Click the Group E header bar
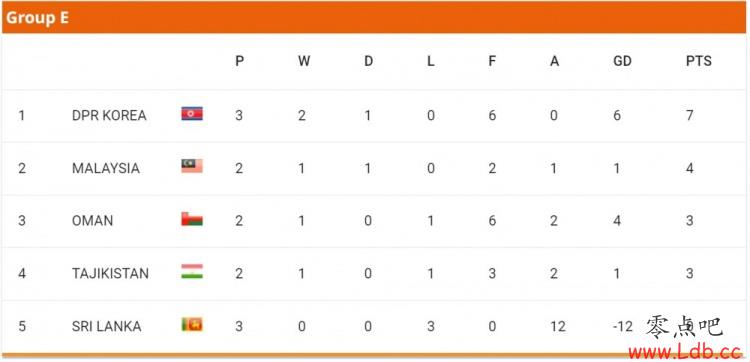The image size is (750, 362). coord(374,17)
